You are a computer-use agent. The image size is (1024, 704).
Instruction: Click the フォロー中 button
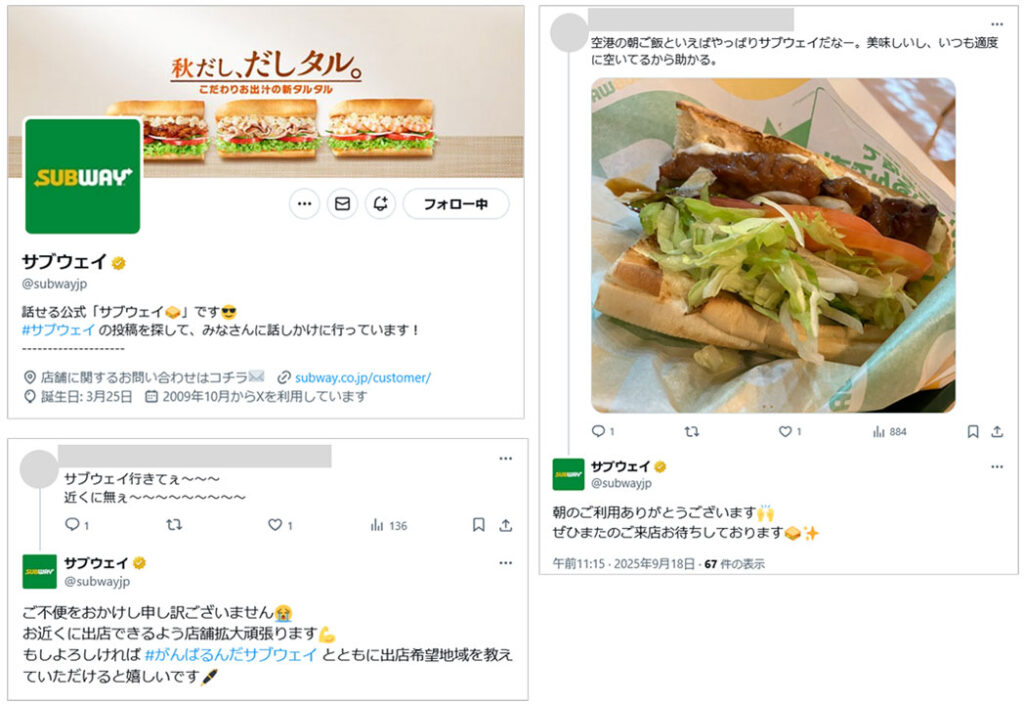point(456,204)
